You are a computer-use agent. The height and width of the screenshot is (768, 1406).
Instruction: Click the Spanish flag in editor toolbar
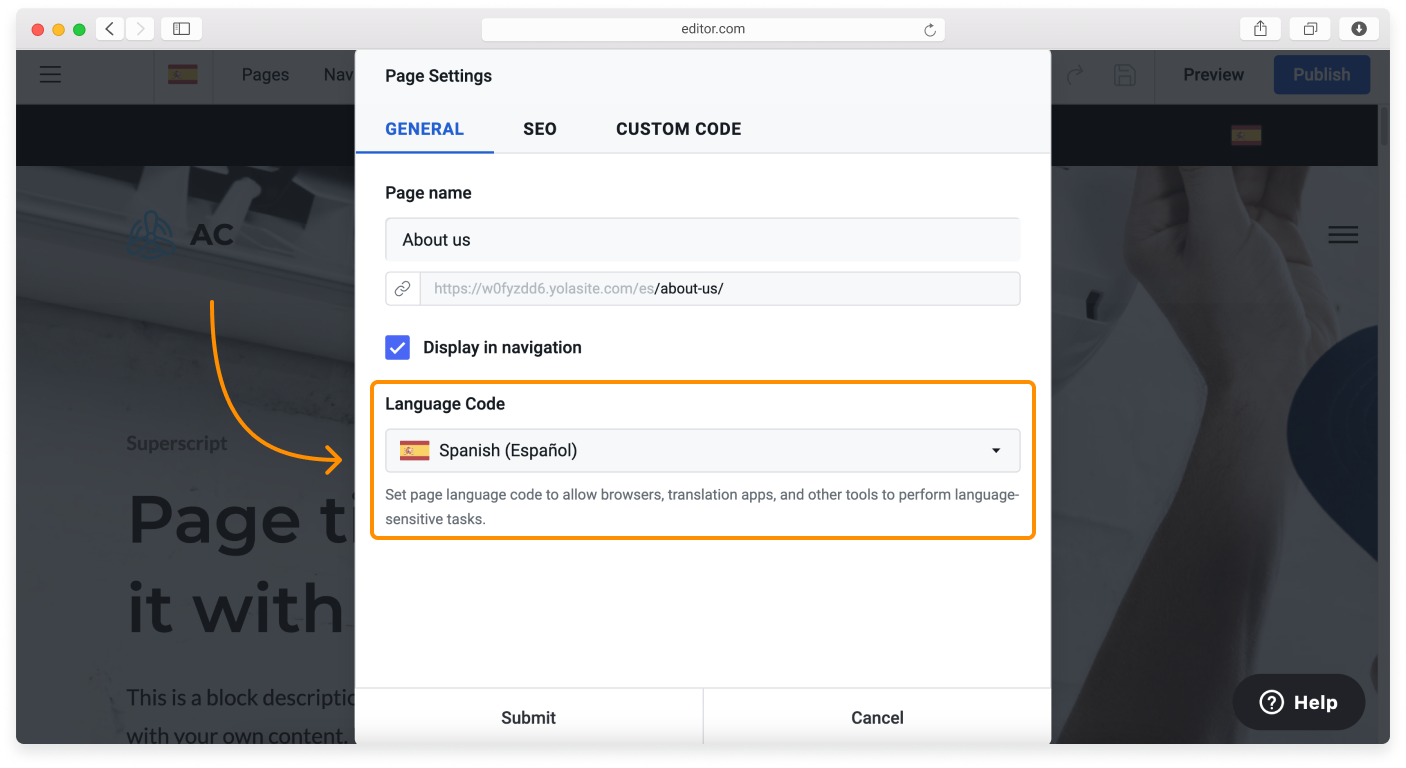[x=182, y=74]
